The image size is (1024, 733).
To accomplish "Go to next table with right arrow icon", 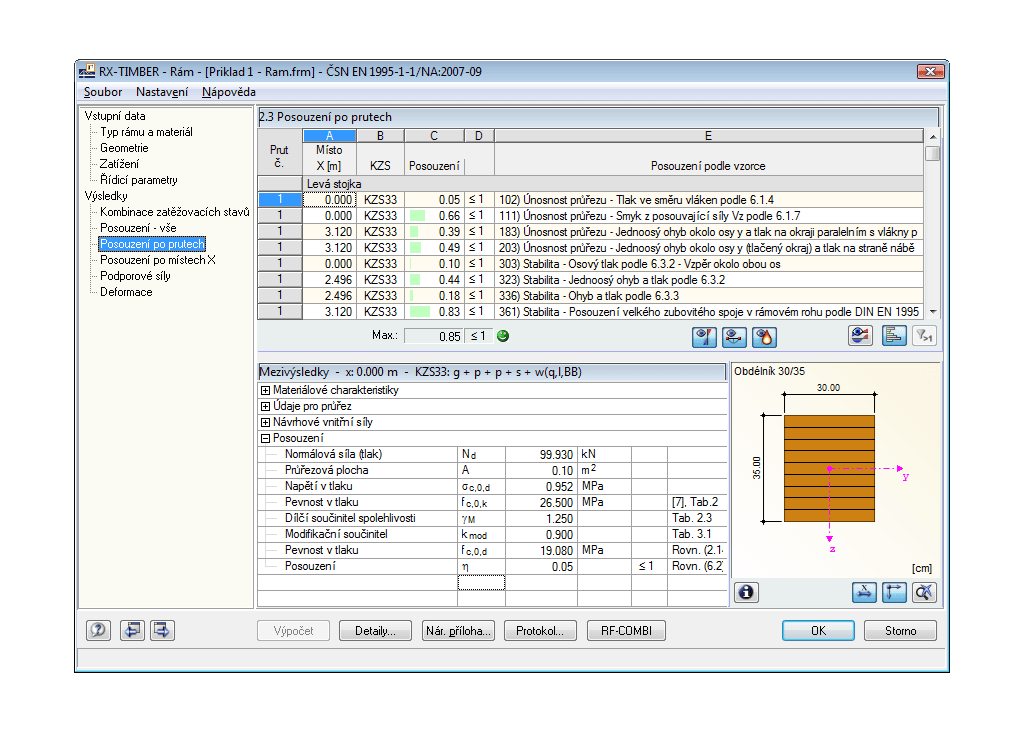I will [162, 630].
